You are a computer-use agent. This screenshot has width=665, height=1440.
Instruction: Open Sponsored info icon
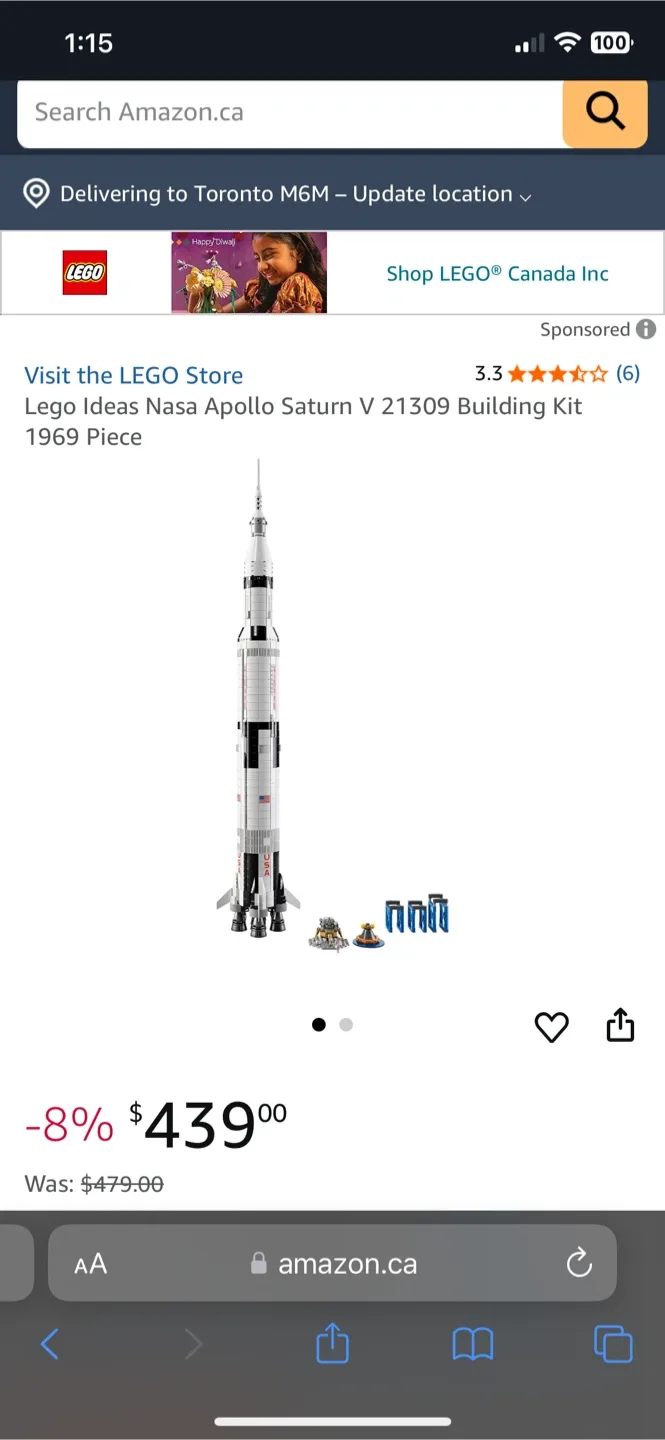(646, 329)
